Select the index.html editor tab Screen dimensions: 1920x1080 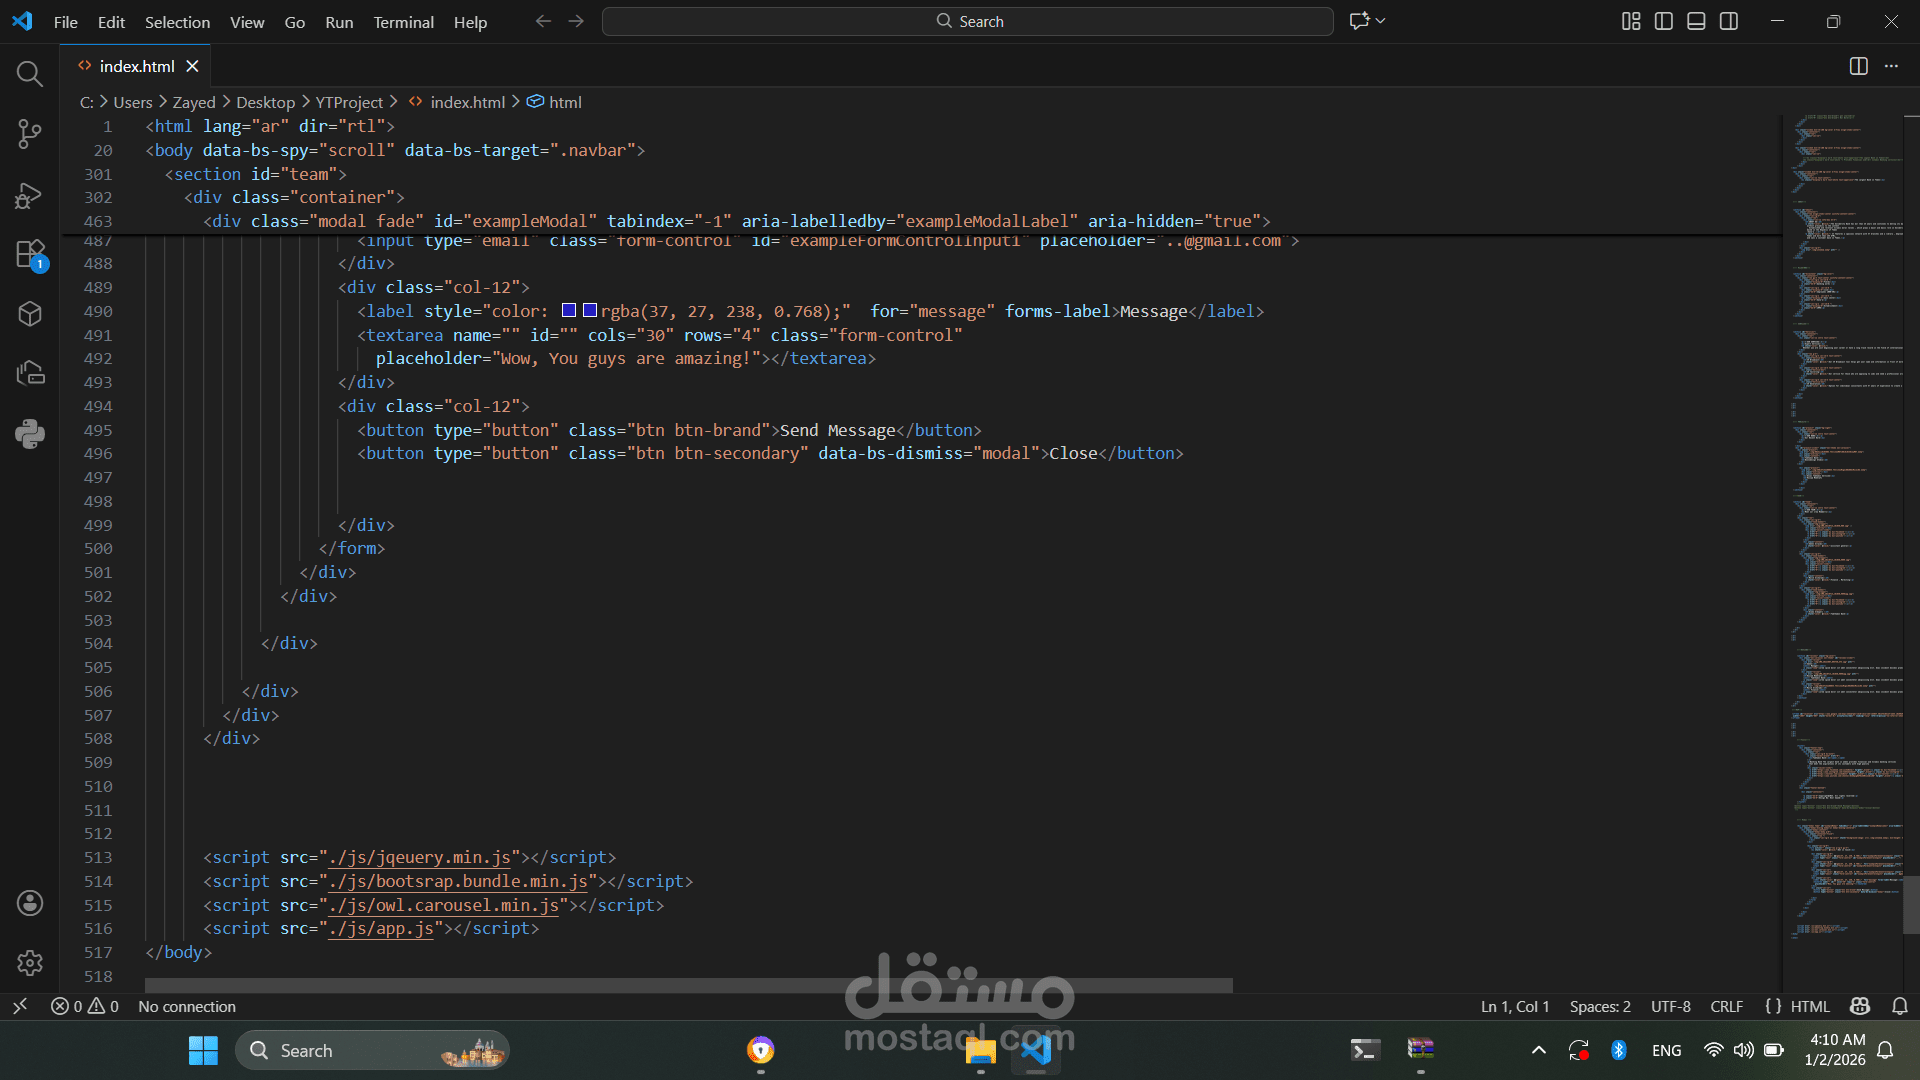[137, 66]
